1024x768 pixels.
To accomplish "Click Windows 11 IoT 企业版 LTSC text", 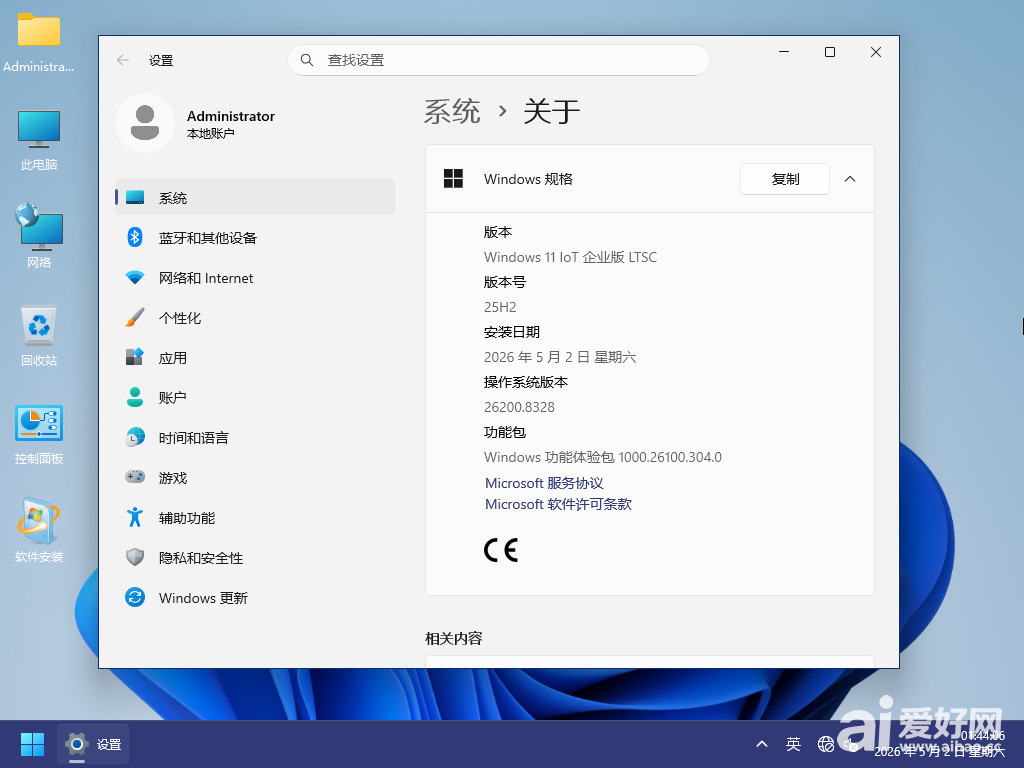I will coord(570,257).
